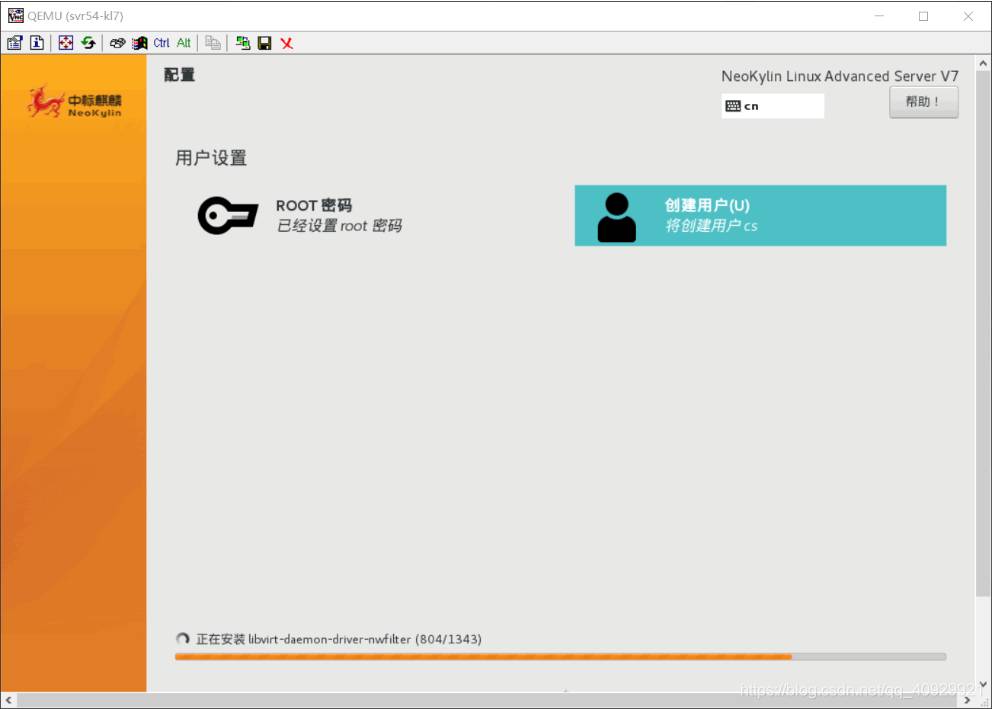
Task: Click the 帮助! help button
Action: (923, 102)
